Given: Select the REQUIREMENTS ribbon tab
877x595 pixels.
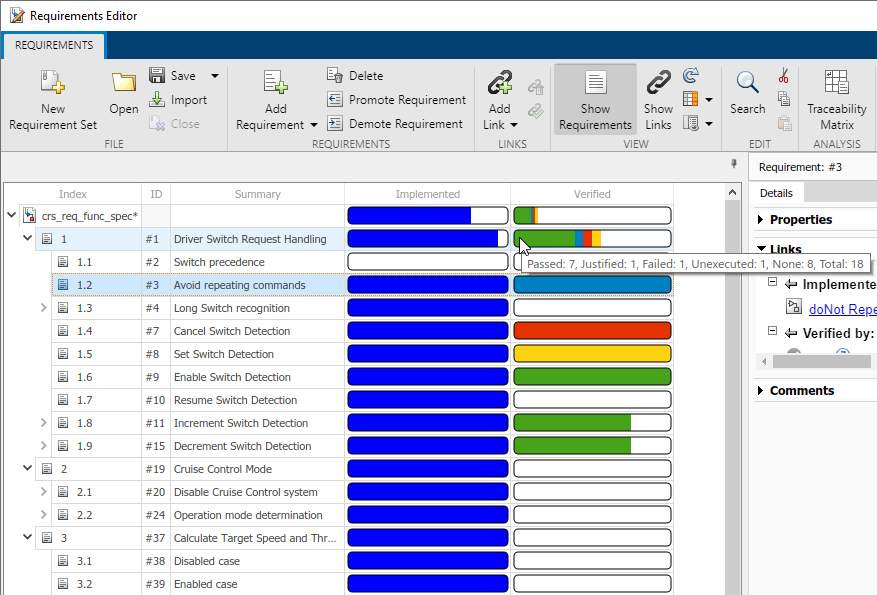Looking at the screenshot, I should click(x=54, y=45).
